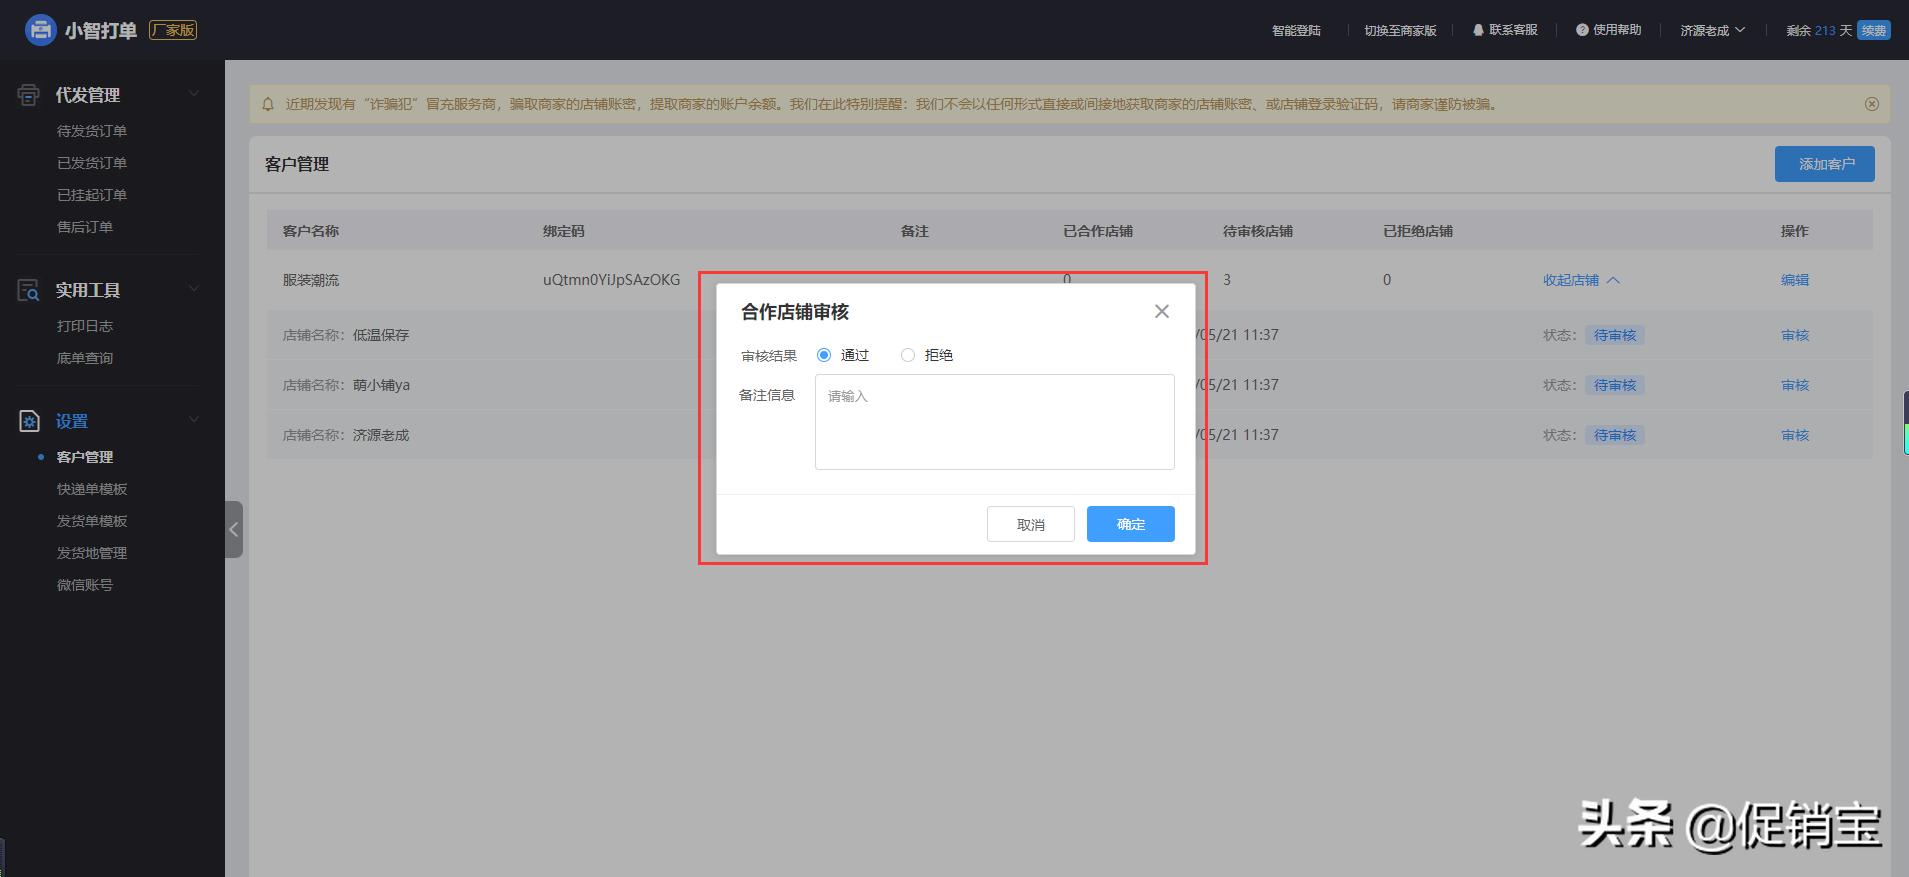
Task: Click the 厂家版 badge
Action: (173, 30)
